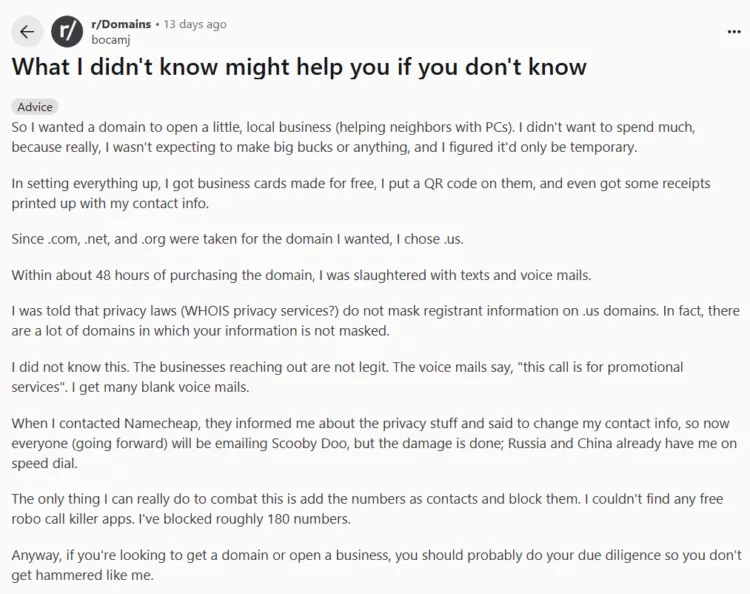Click the 'Scooby Doo' text in the post
Screen dimensions: 750x594
click(x=310, y=443)
